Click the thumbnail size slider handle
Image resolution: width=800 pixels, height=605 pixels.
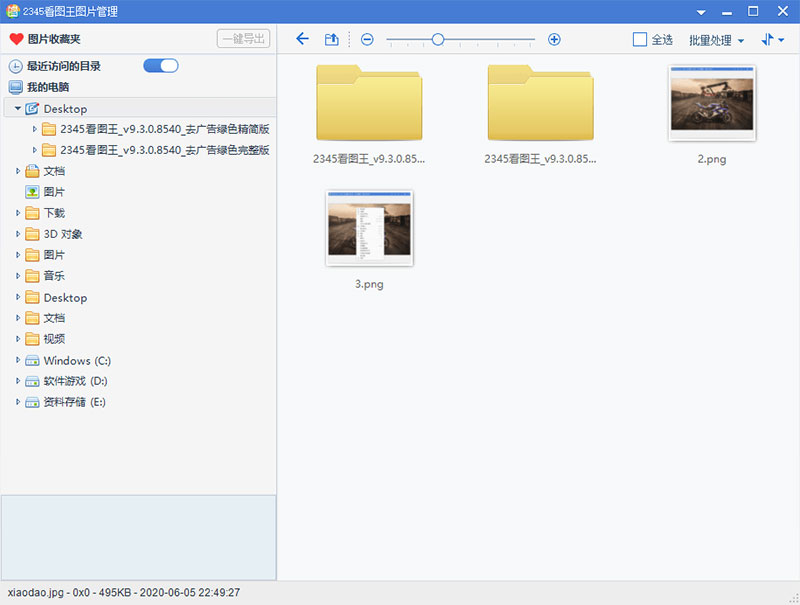[x=438, y=39]
